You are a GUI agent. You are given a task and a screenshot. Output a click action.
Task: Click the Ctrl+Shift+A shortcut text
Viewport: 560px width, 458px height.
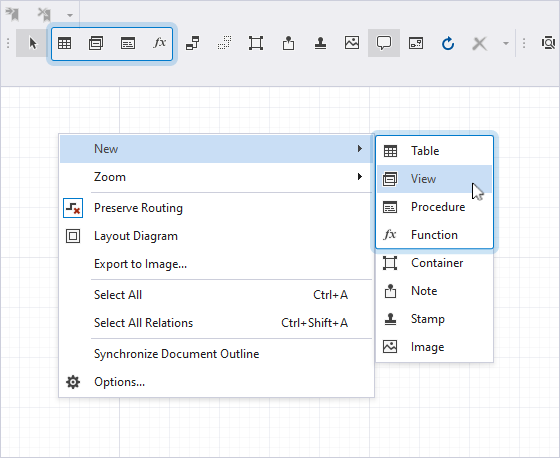coord(314,323)
